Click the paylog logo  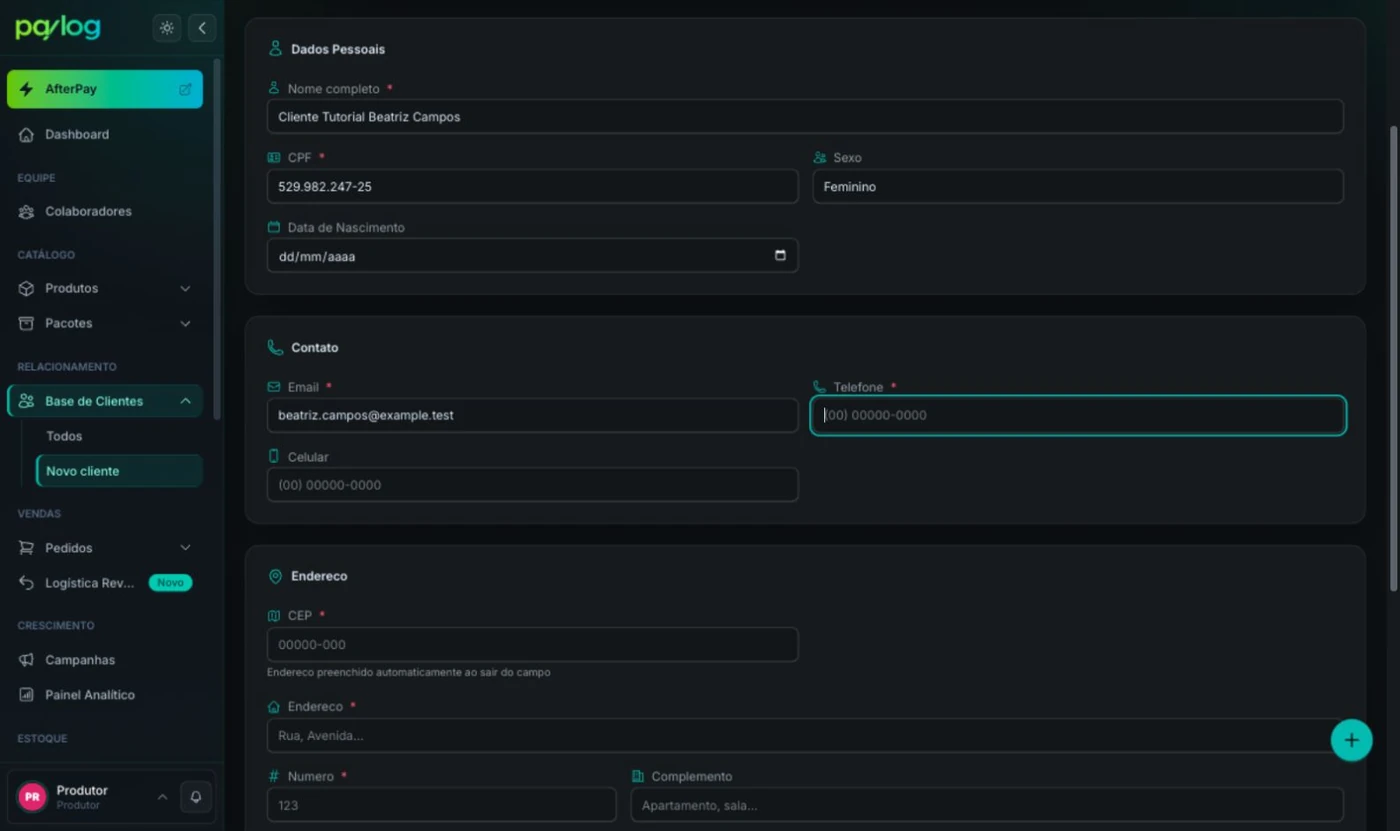click(x=58, y=28)
